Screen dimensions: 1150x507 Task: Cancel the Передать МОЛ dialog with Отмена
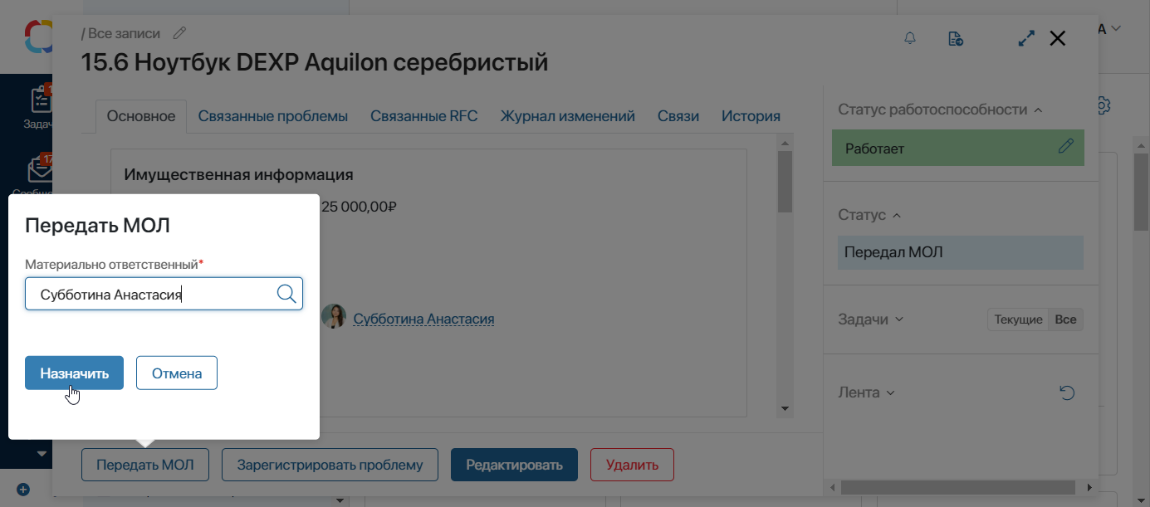[x=177, y=373]
